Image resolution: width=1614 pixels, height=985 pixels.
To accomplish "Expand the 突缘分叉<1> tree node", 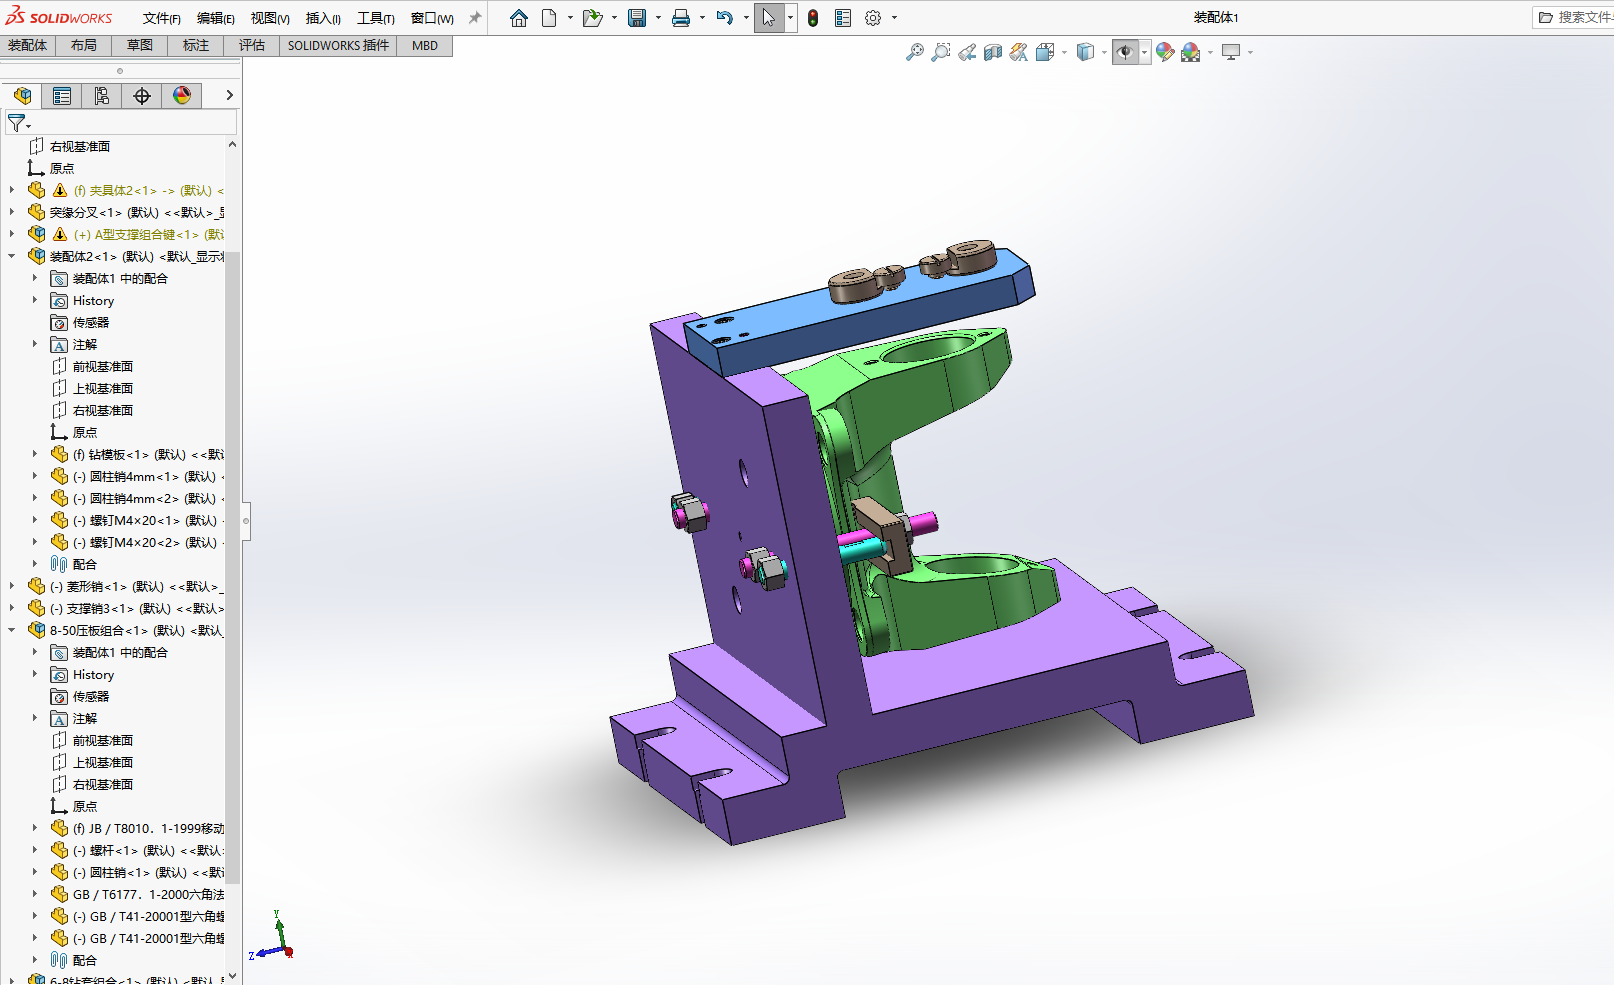I will click(x=12, y=212).
